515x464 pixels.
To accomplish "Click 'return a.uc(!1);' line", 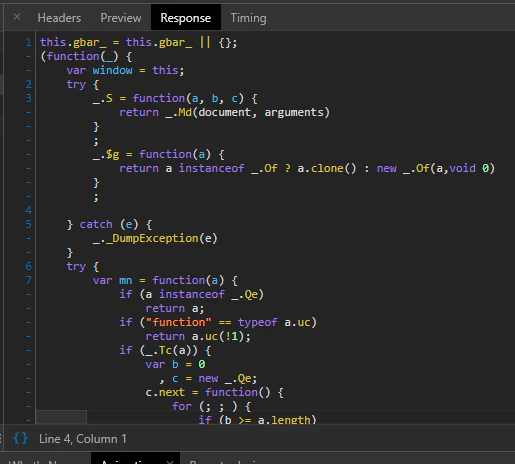I will point(198,336).
